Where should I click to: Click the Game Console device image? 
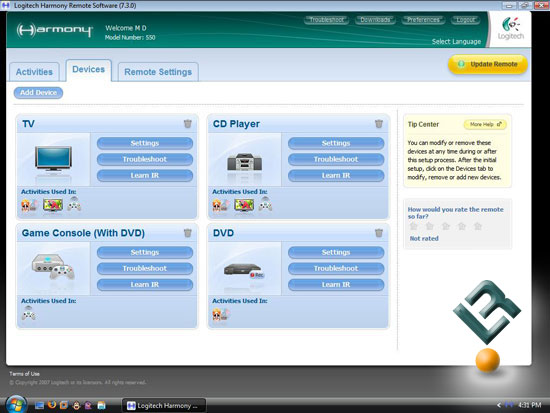click(53, 267)
